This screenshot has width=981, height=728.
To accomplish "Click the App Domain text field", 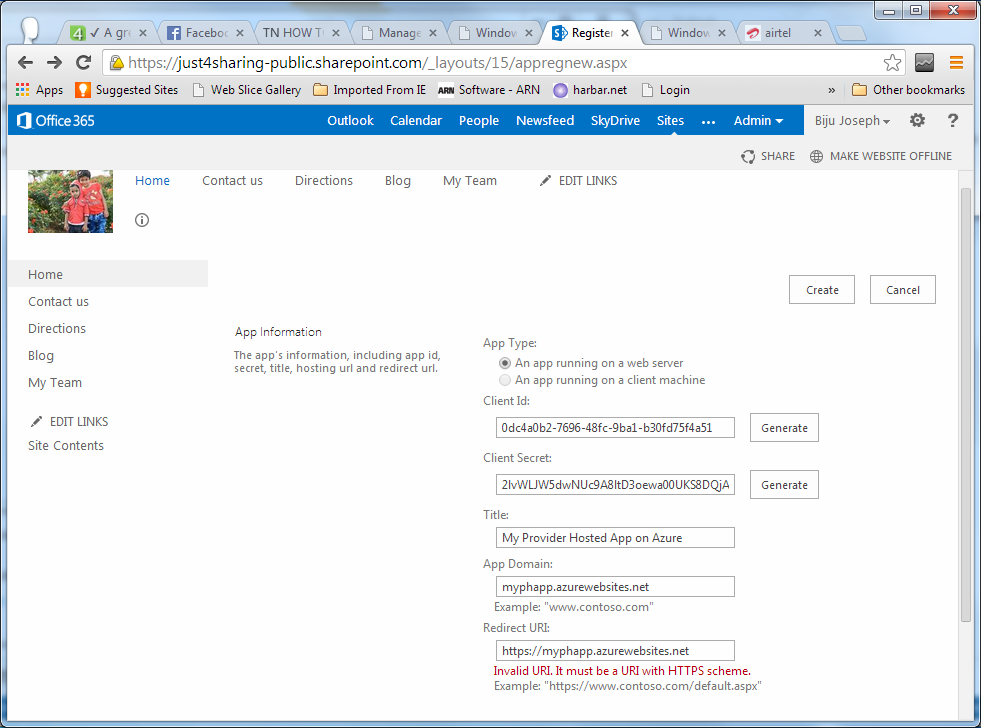I will pos(615,587).
